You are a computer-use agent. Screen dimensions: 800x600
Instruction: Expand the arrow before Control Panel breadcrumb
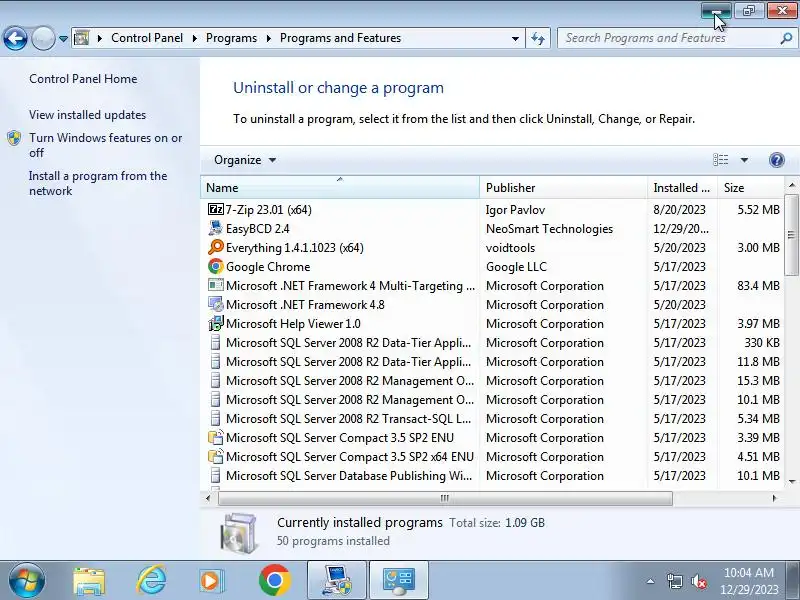click(x=99, y=38)
